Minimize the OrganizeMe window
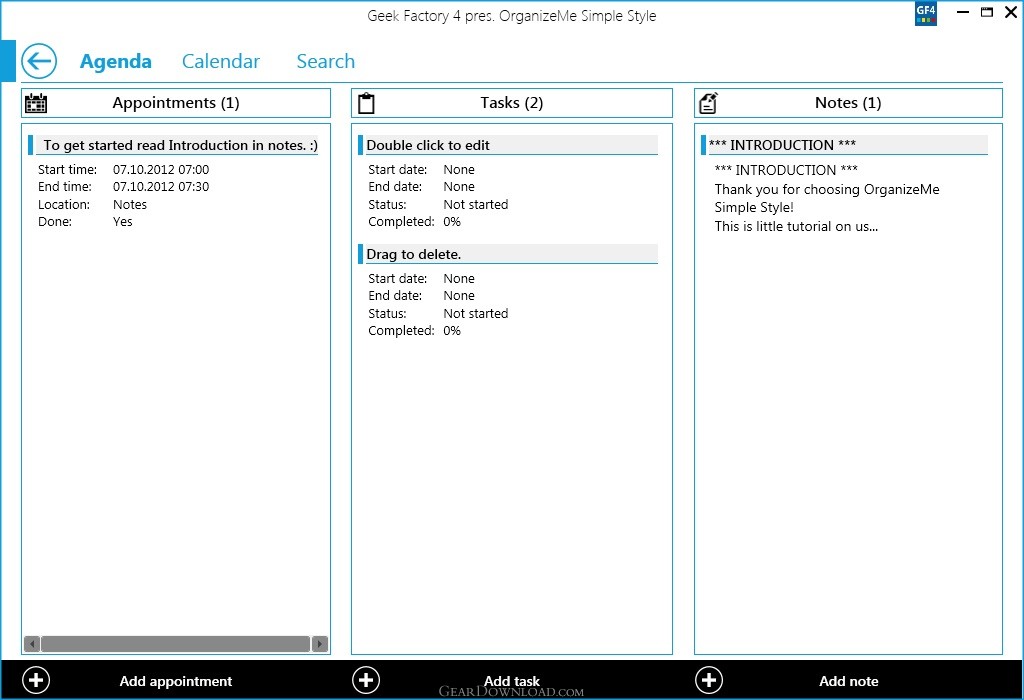The height and width of the screenshot is (700, 1024). 963,12
